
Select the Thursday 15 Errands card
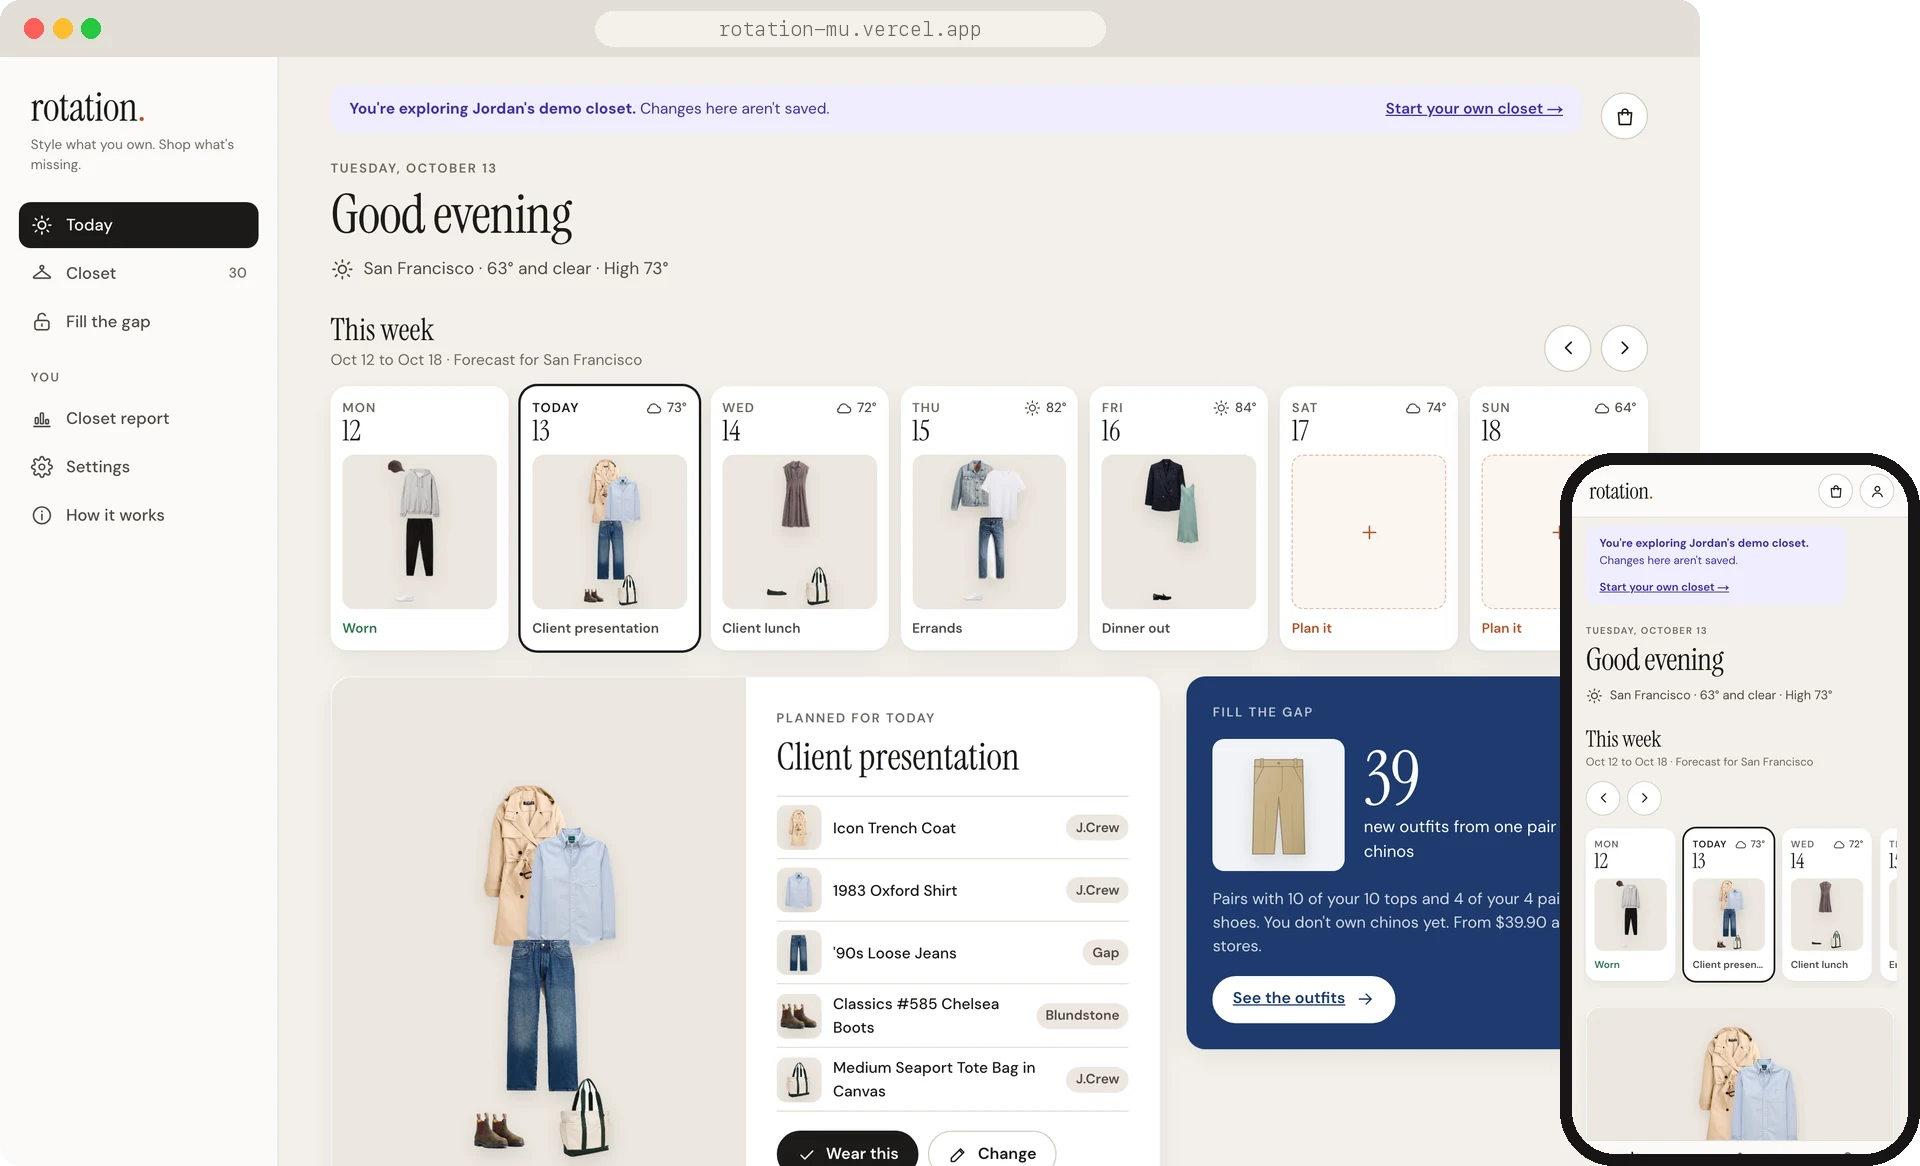coord(989,518)
